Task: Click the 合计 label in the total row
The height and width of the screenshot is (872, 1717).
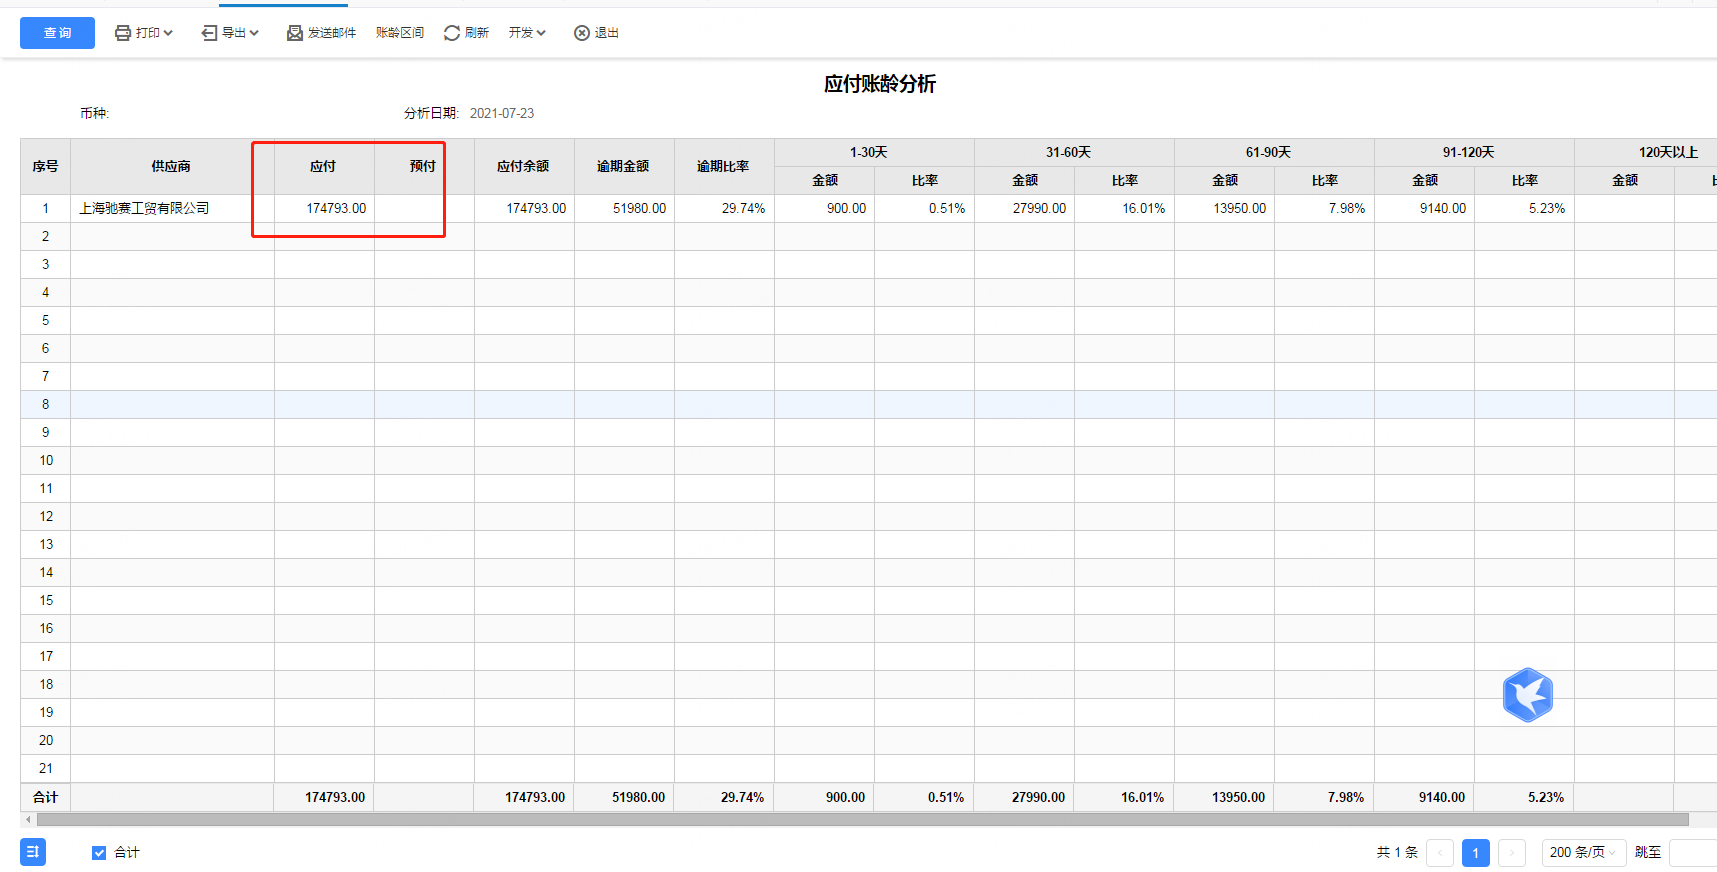Action: point(45,797)
